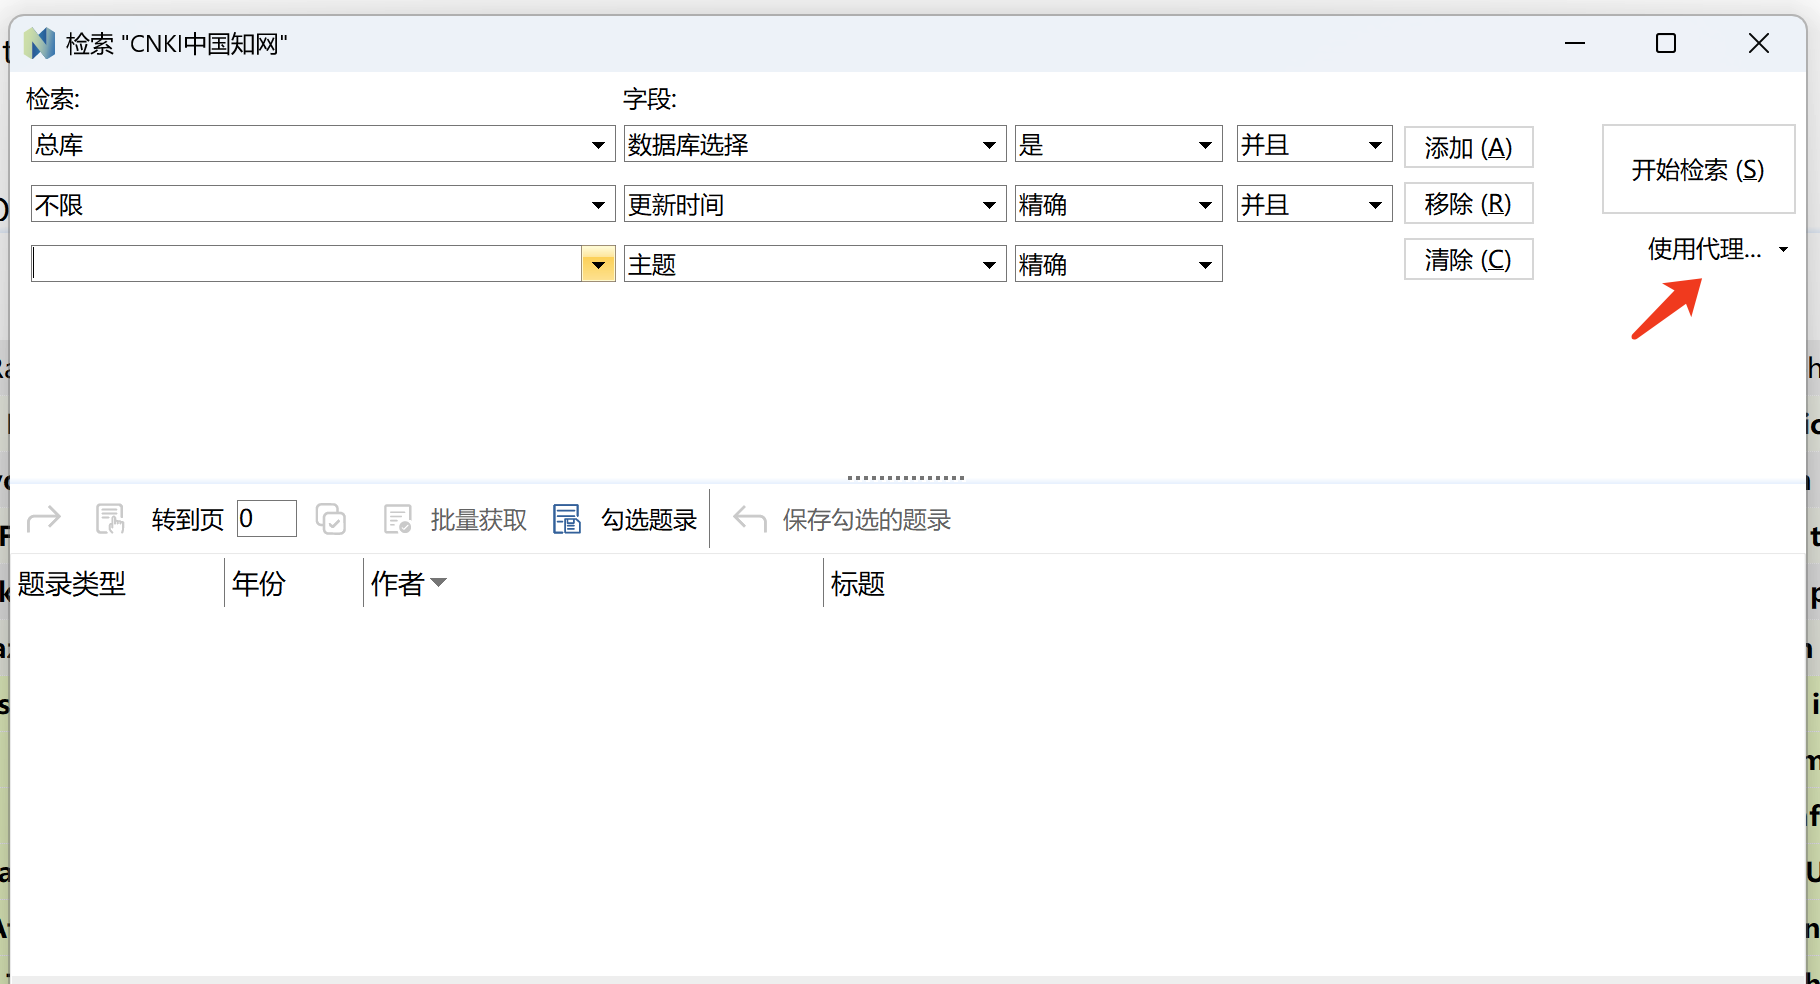
Task: Close the 检索 CNKI window
Action: 1759,43
